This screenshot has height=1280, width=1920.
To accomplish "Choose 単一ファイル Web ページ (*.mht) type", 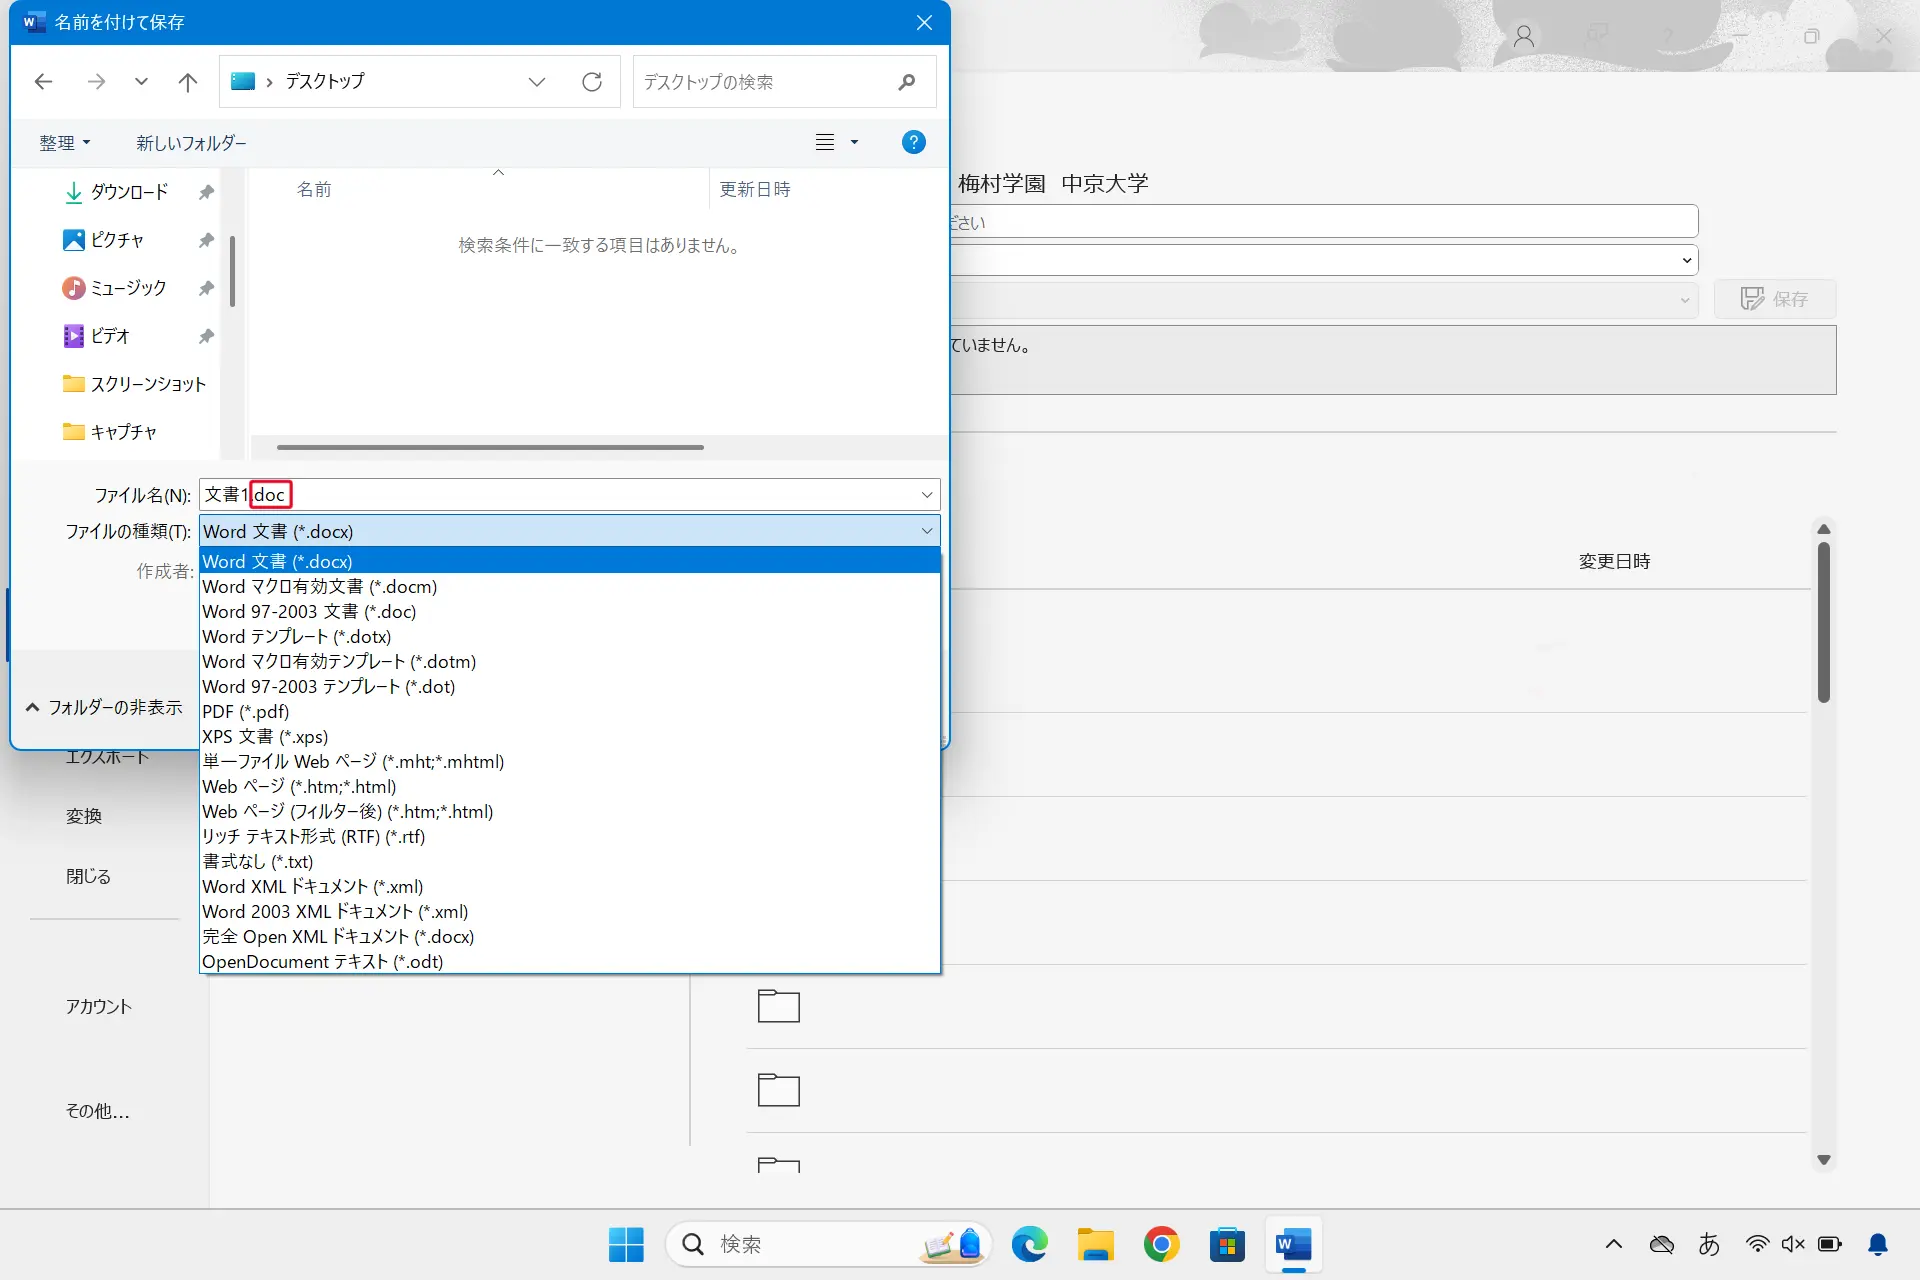I will [570, 761].
